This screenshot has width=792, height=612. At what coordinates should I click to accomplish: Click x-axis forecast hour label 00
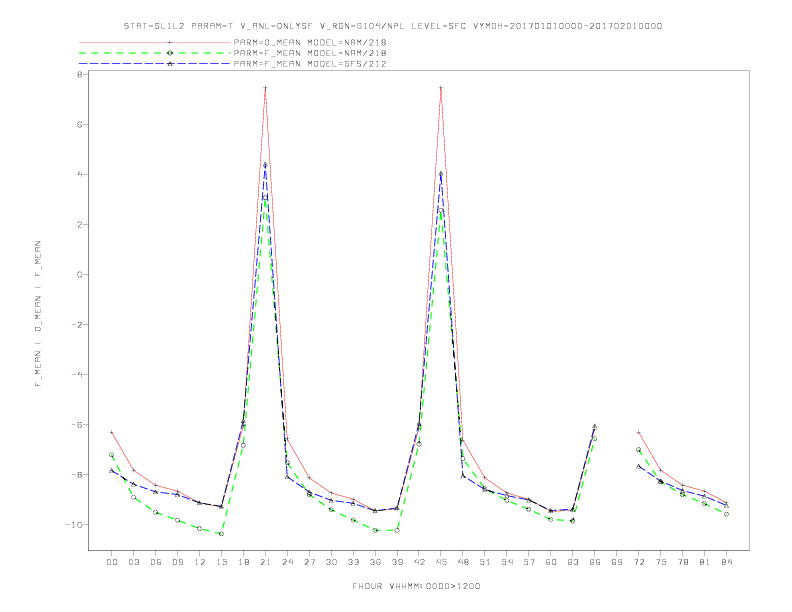click(x=112, y=562)
